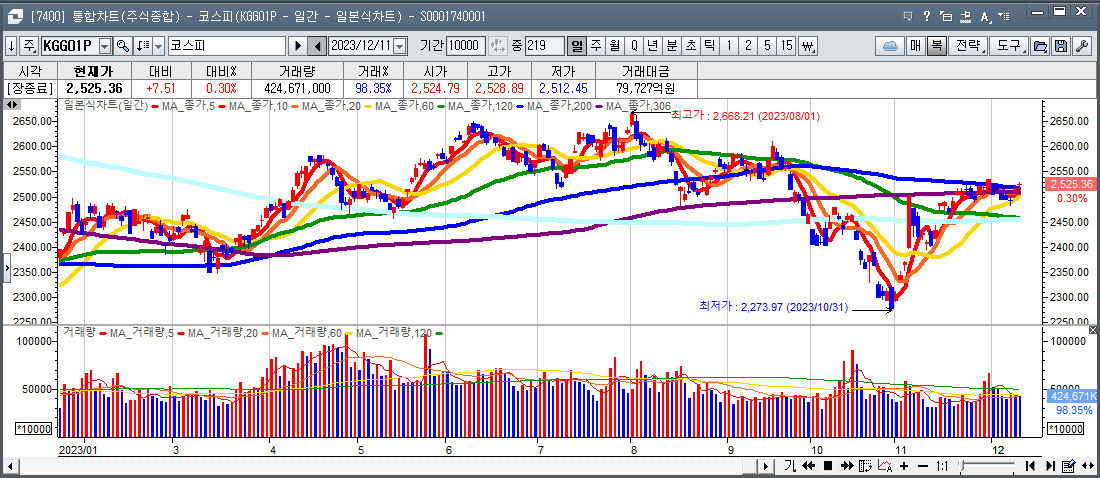The width and height of the screenshot is (1100, 478).
Task: Click the horizontal expand arrows icon in the bottom toolbar
Action: pyautogui.click(x=1089, y=465)
